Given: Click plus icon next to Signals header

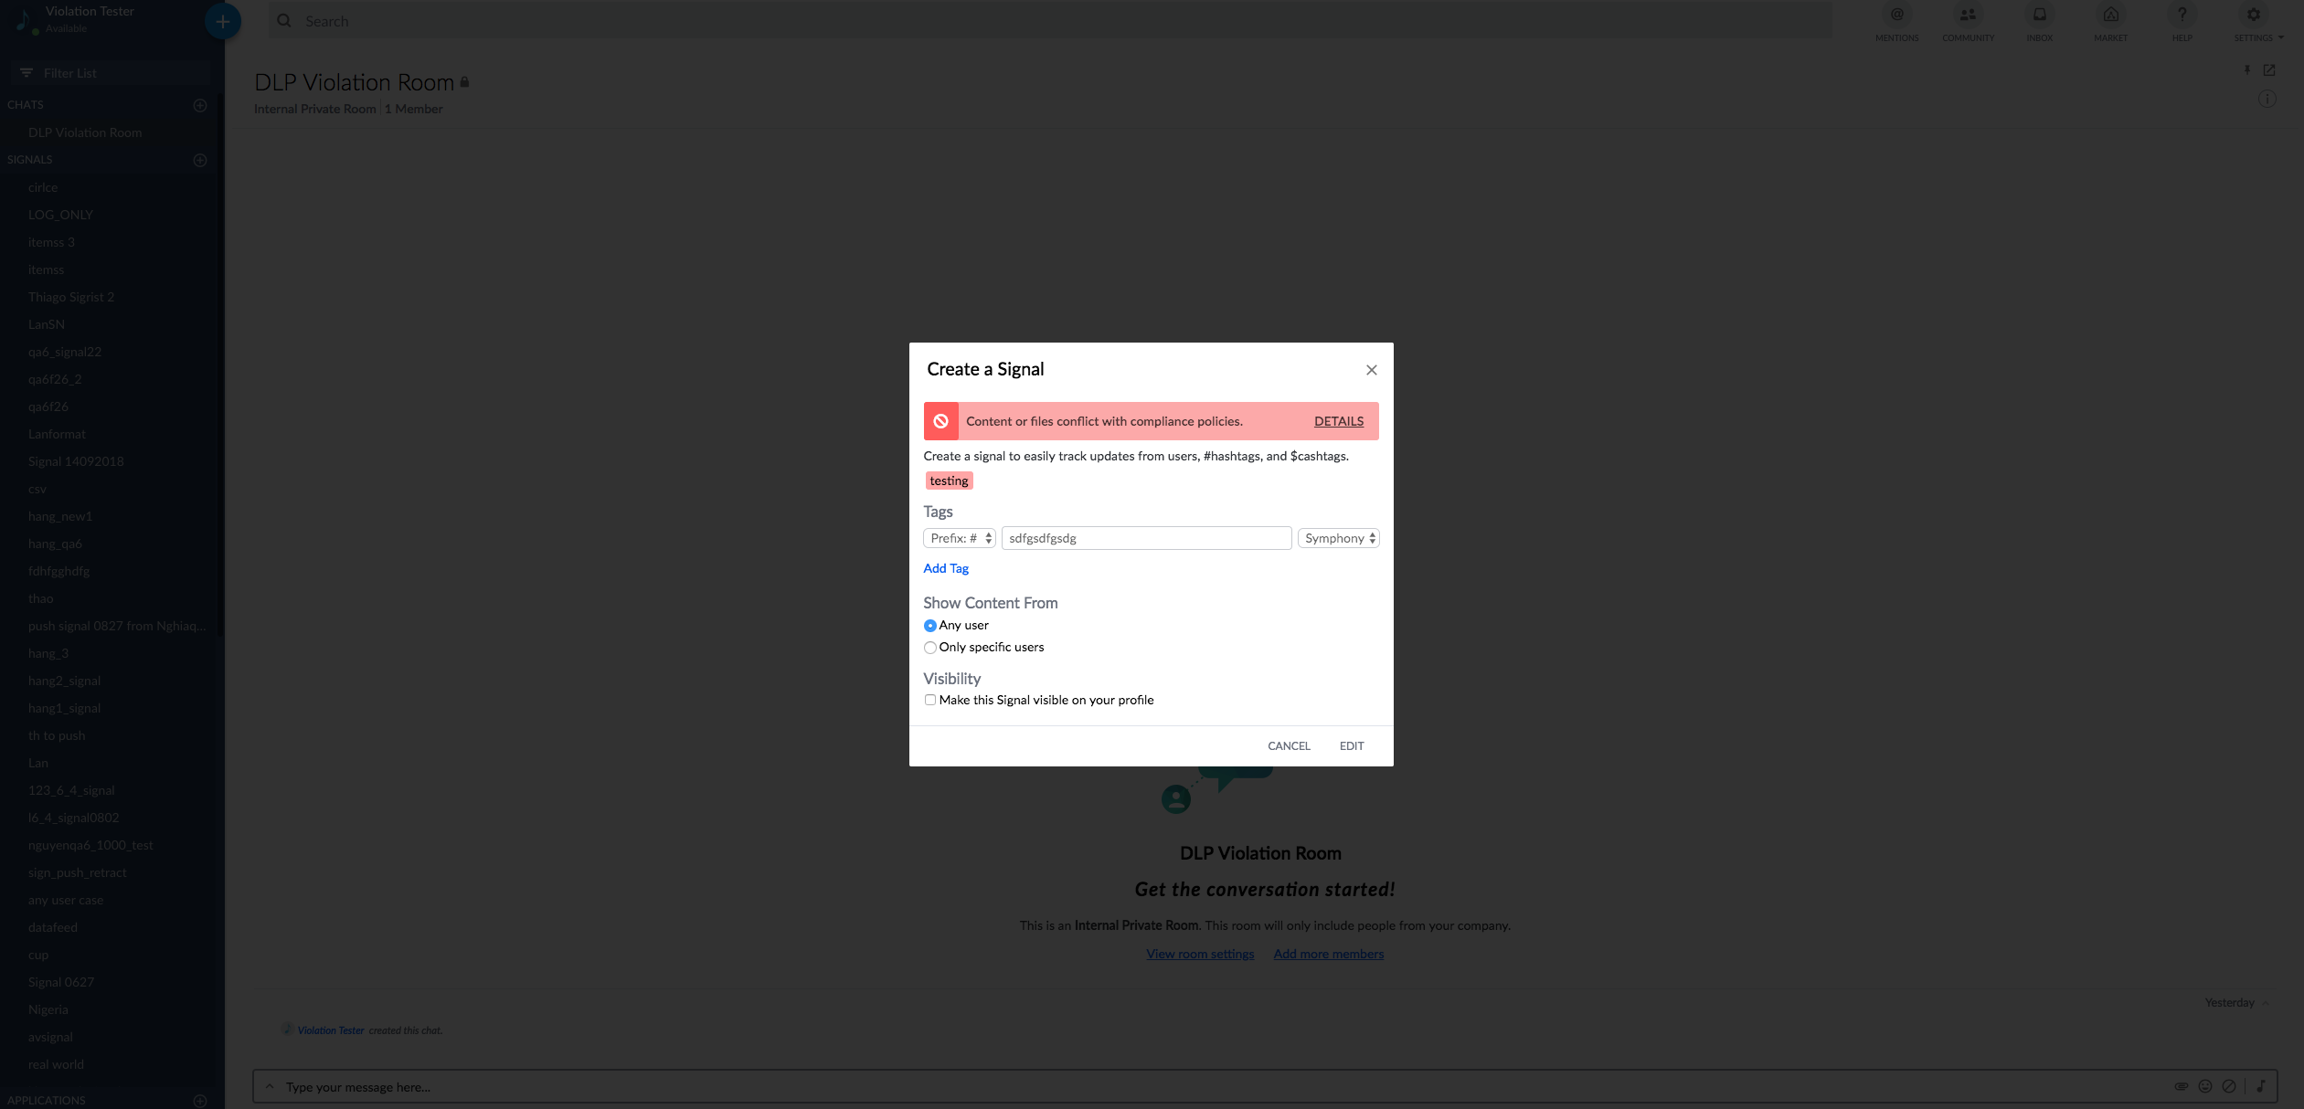Looking at the screenshot, I should pyautogui.click(x=200, y=160).
